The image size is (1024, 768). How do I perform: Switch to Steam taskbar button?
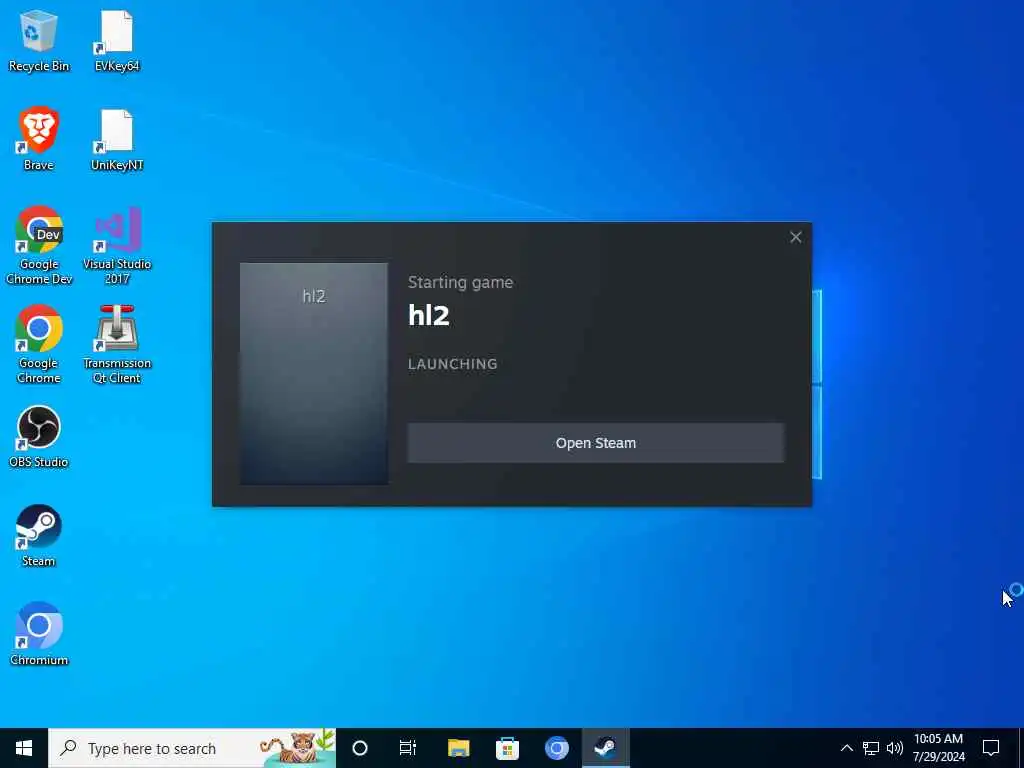605,748
